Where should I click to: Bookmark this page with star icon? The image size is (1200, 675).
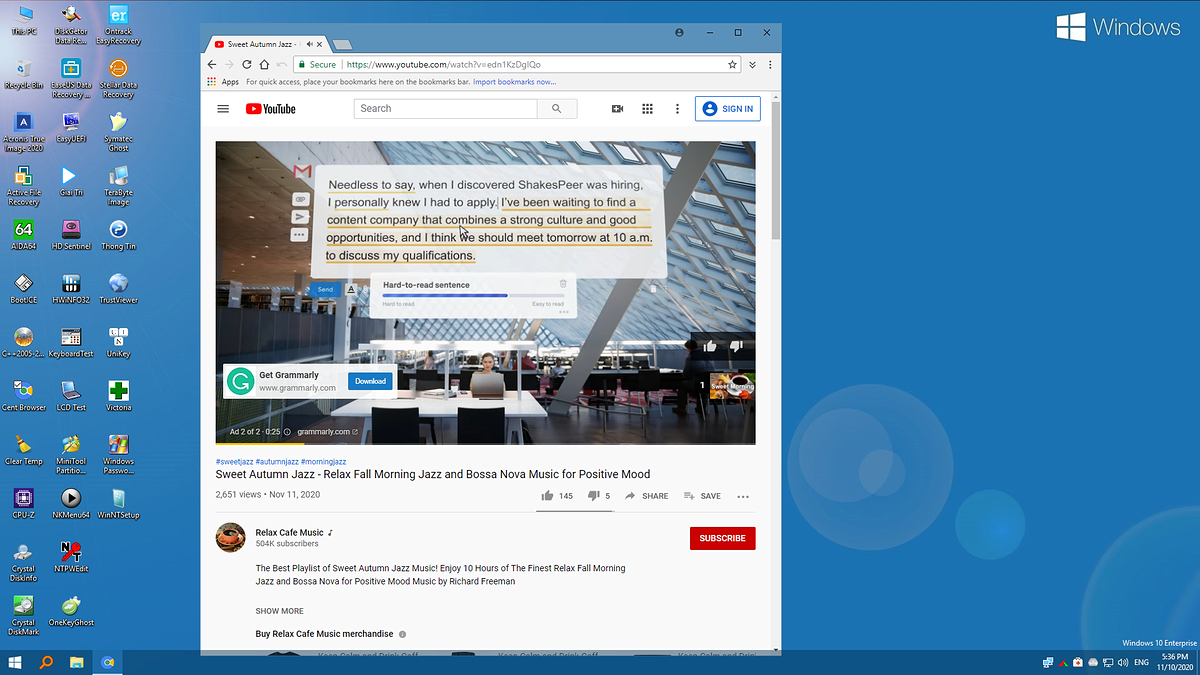pos(733,64)
